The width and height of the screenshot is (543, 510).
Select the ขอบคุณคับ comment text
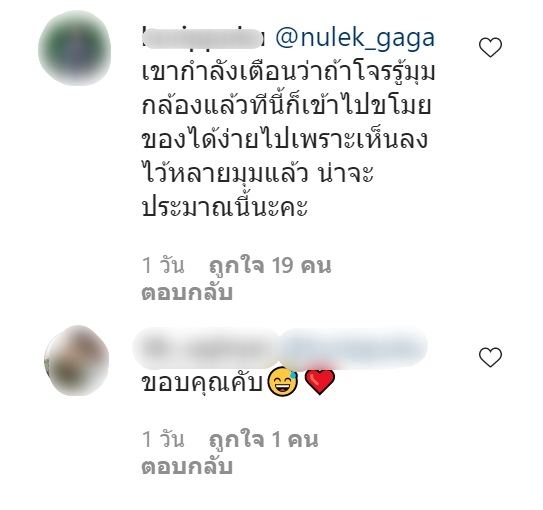coord(203,384)
